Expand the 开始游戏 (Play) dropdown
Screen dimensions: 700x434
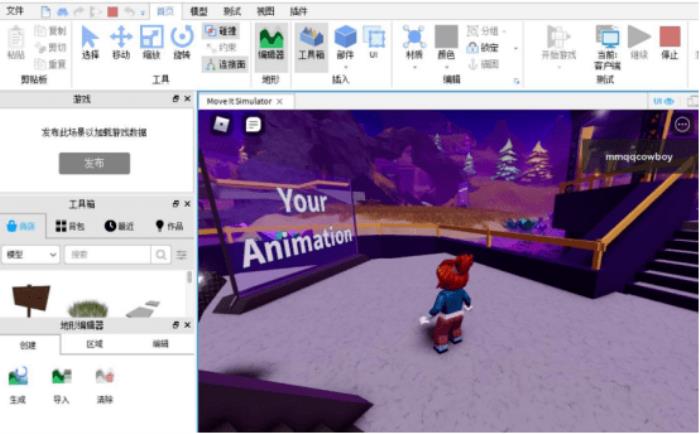tap(559, 67)
